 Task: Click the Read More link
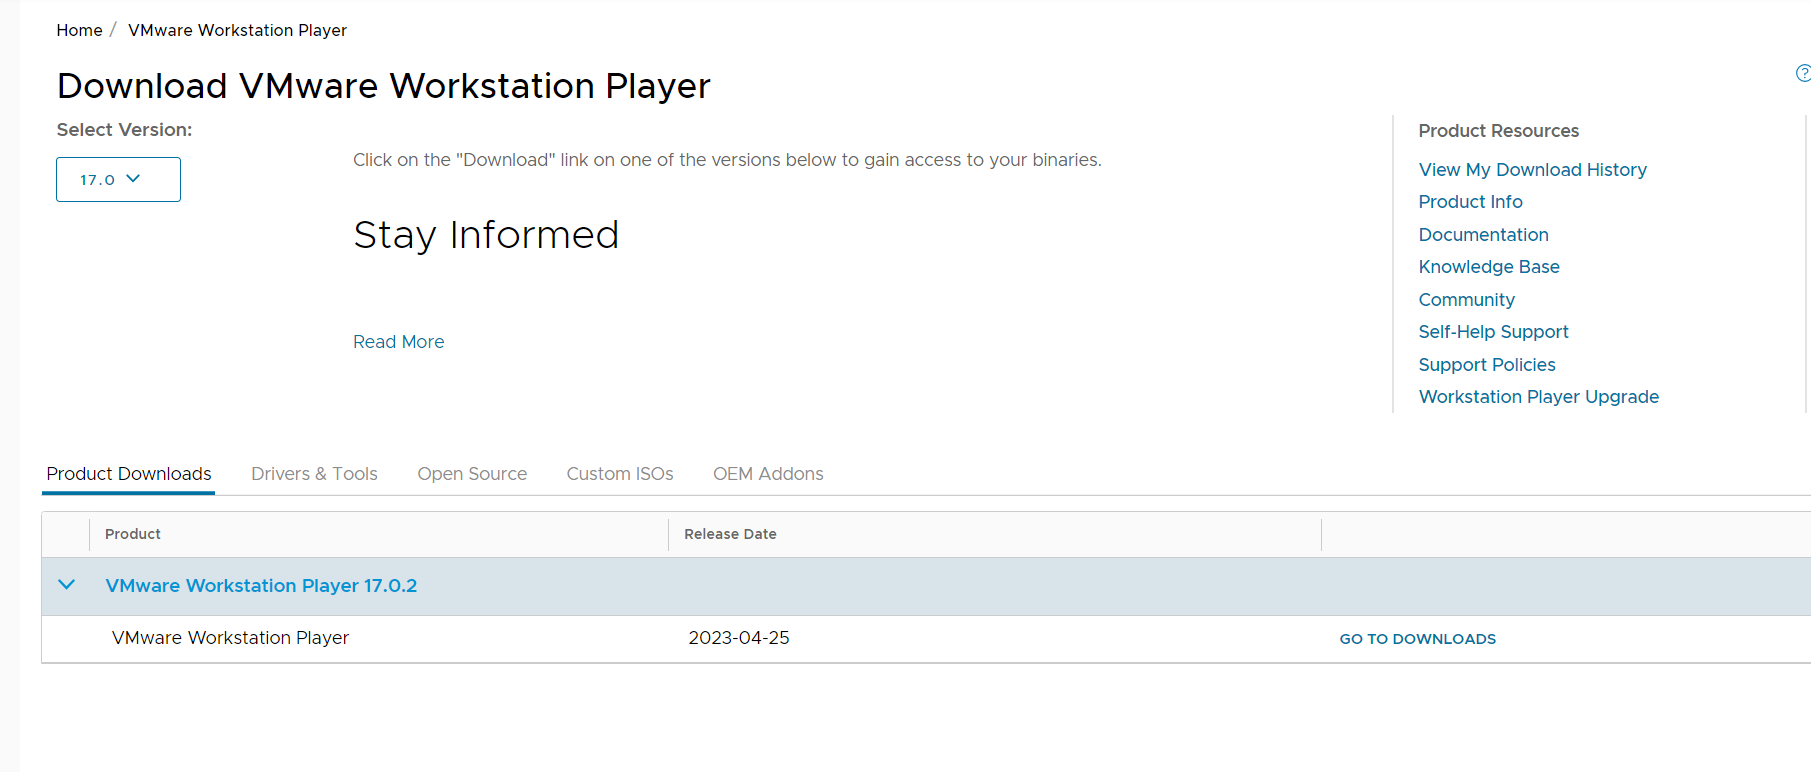[x=398, y=342]
